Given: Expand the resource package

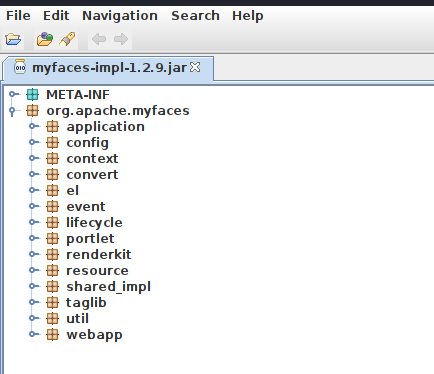Looking at the screenshot, I should click(x=34, y=270).
